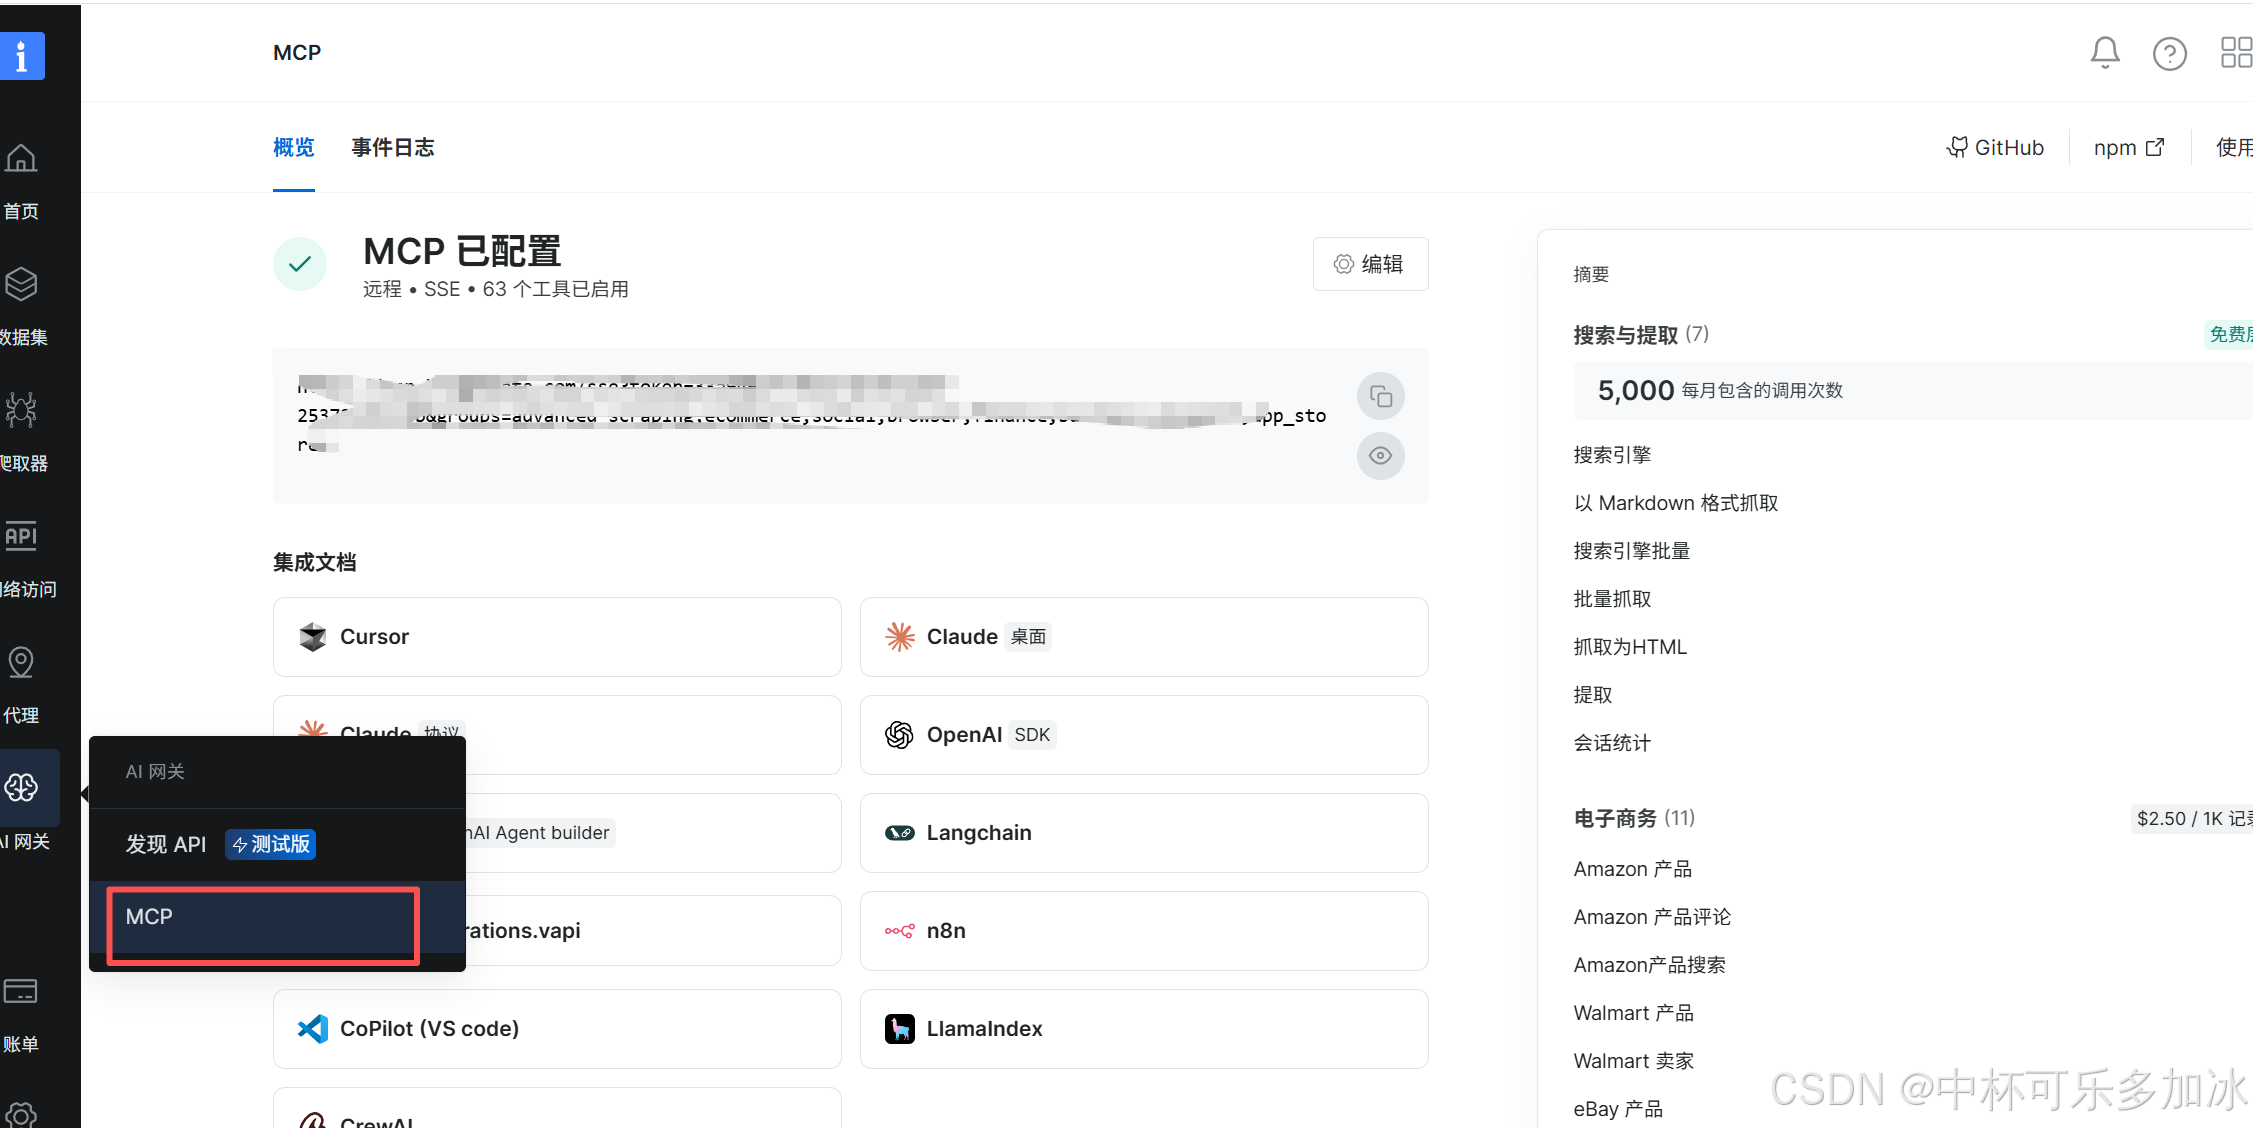Open the billing card icon in sidebar
Viewport: 2253px width, 1128px height.
(21, 991)
